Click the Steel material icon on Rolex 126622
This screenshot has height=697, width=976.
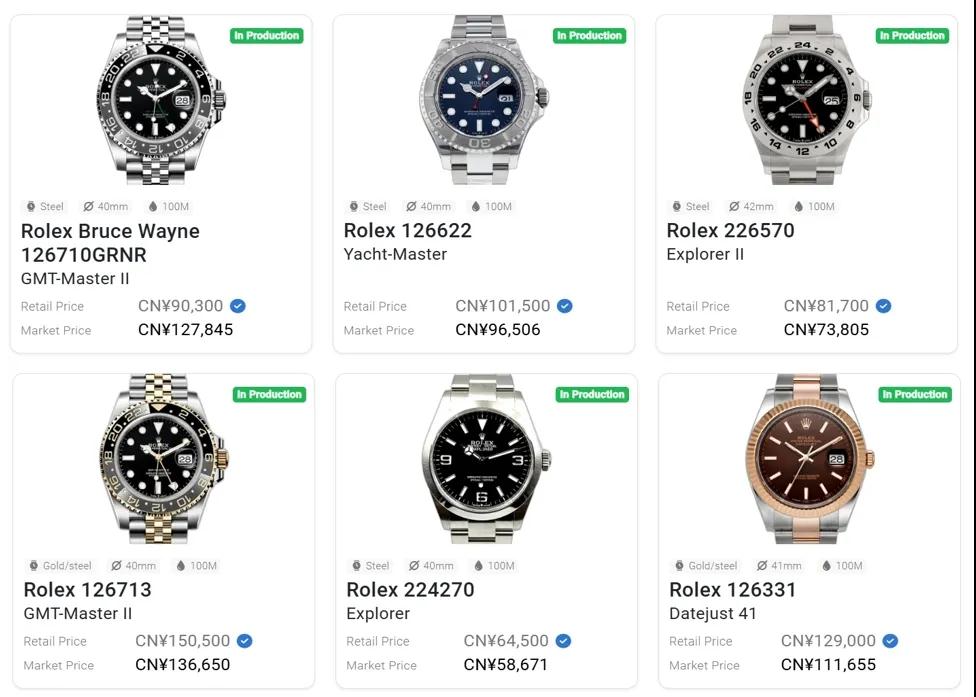354,207
